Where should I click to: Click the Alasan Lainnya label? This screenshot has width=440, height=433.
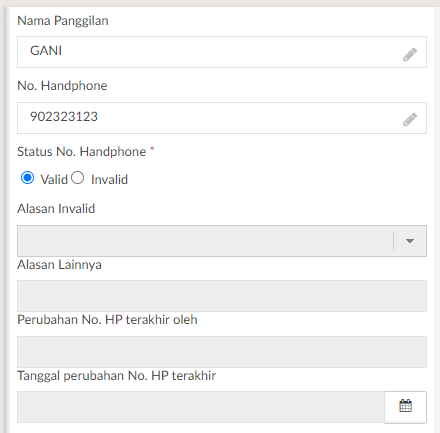point(59,265)
